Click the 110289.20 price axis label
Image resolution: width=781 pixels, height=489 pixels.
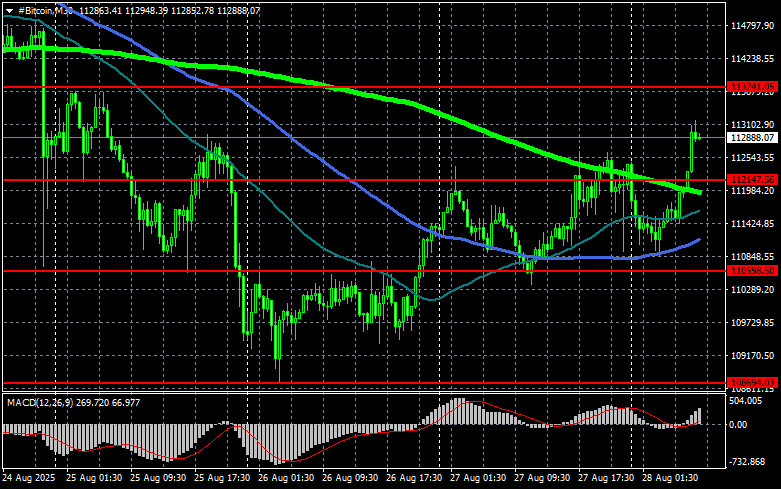[752, 289]
